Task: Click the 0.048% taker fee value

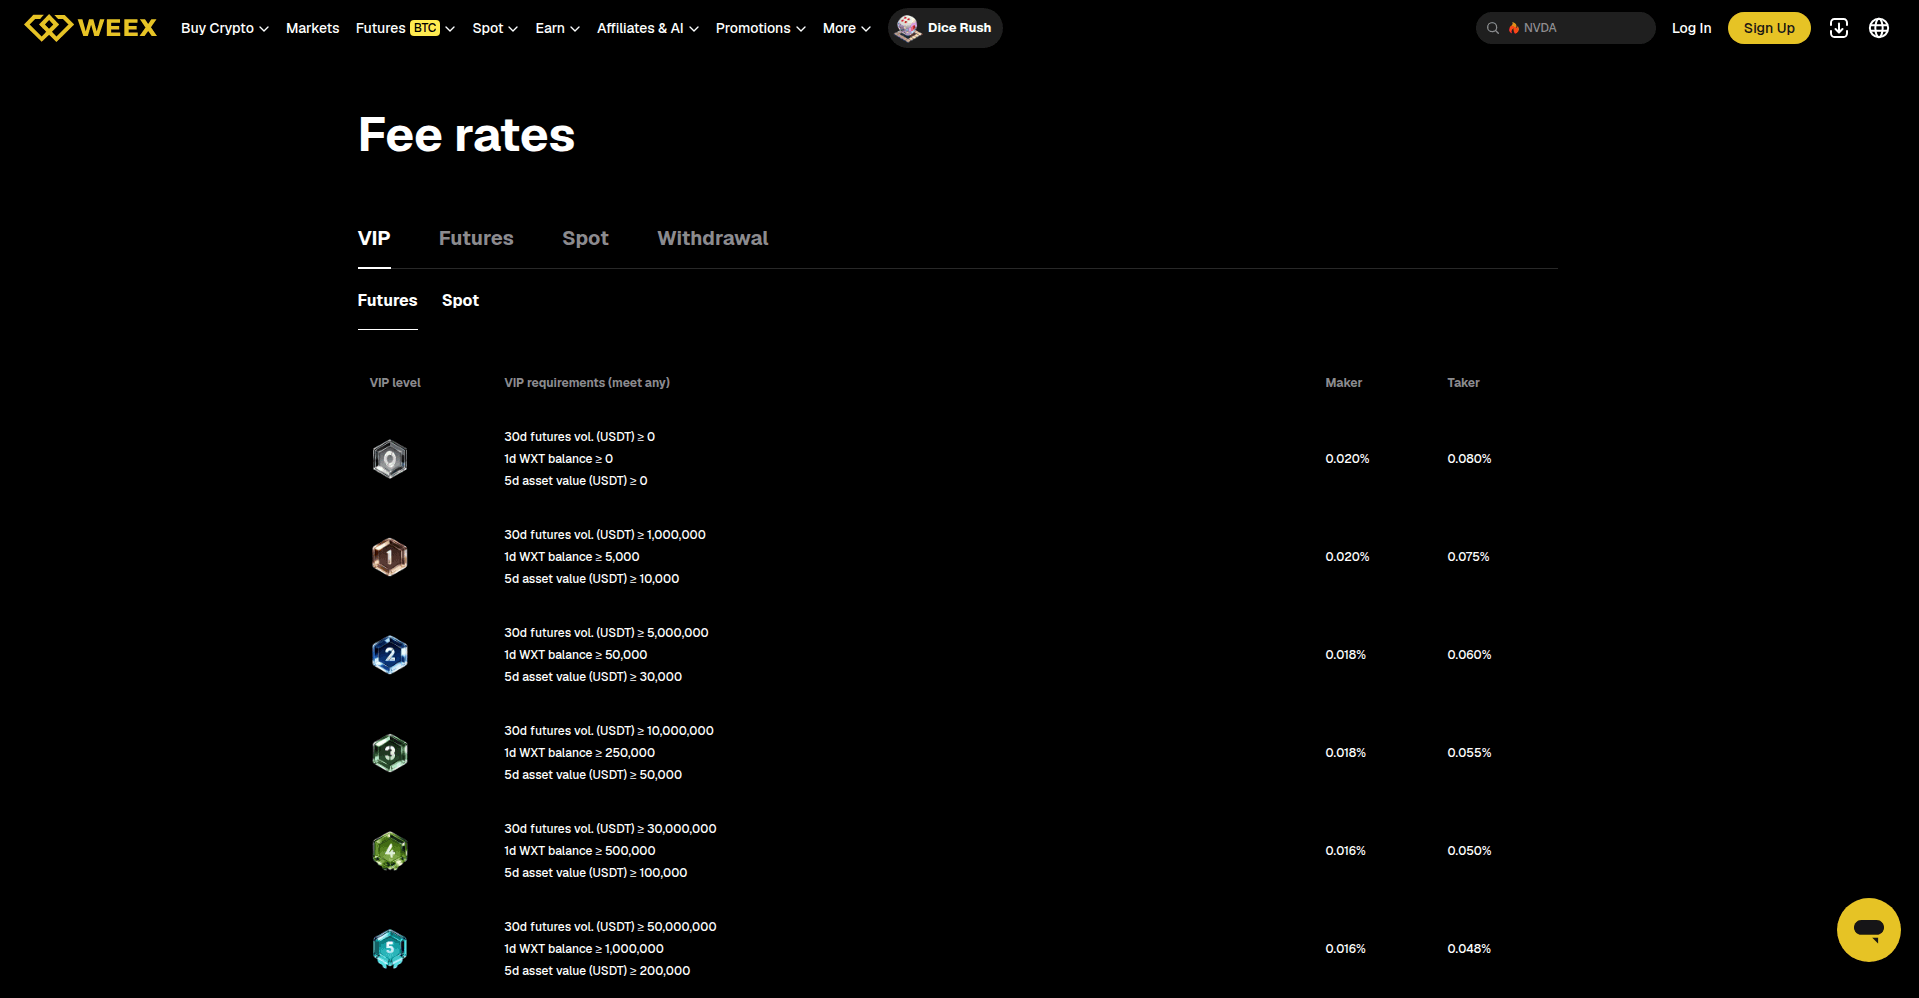Action: [1469, 949]
